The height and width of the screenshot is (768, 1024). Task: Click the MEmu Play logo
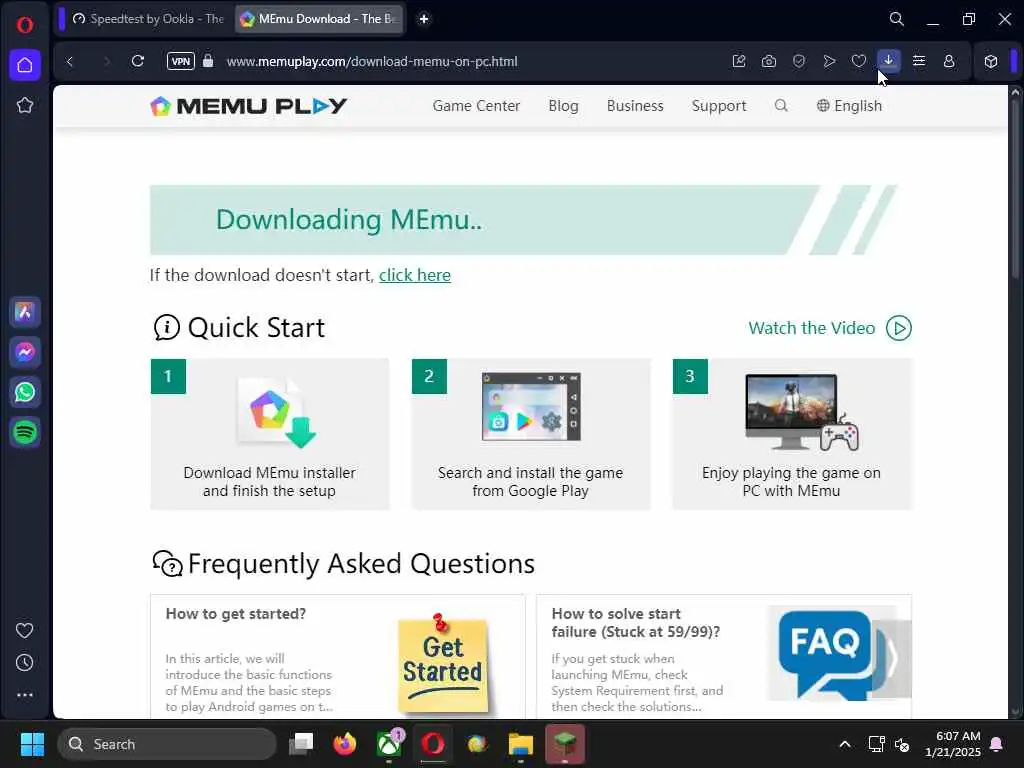tap(249, 106)
